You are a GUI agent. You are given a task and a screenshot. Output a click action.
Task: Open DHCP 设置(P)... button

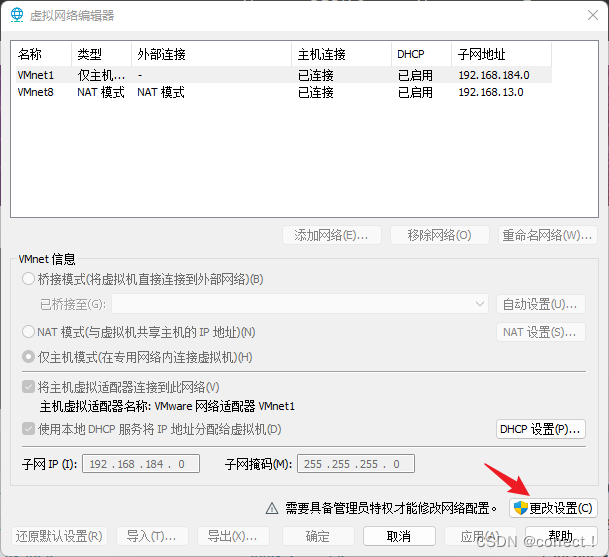tap(541, 429)
